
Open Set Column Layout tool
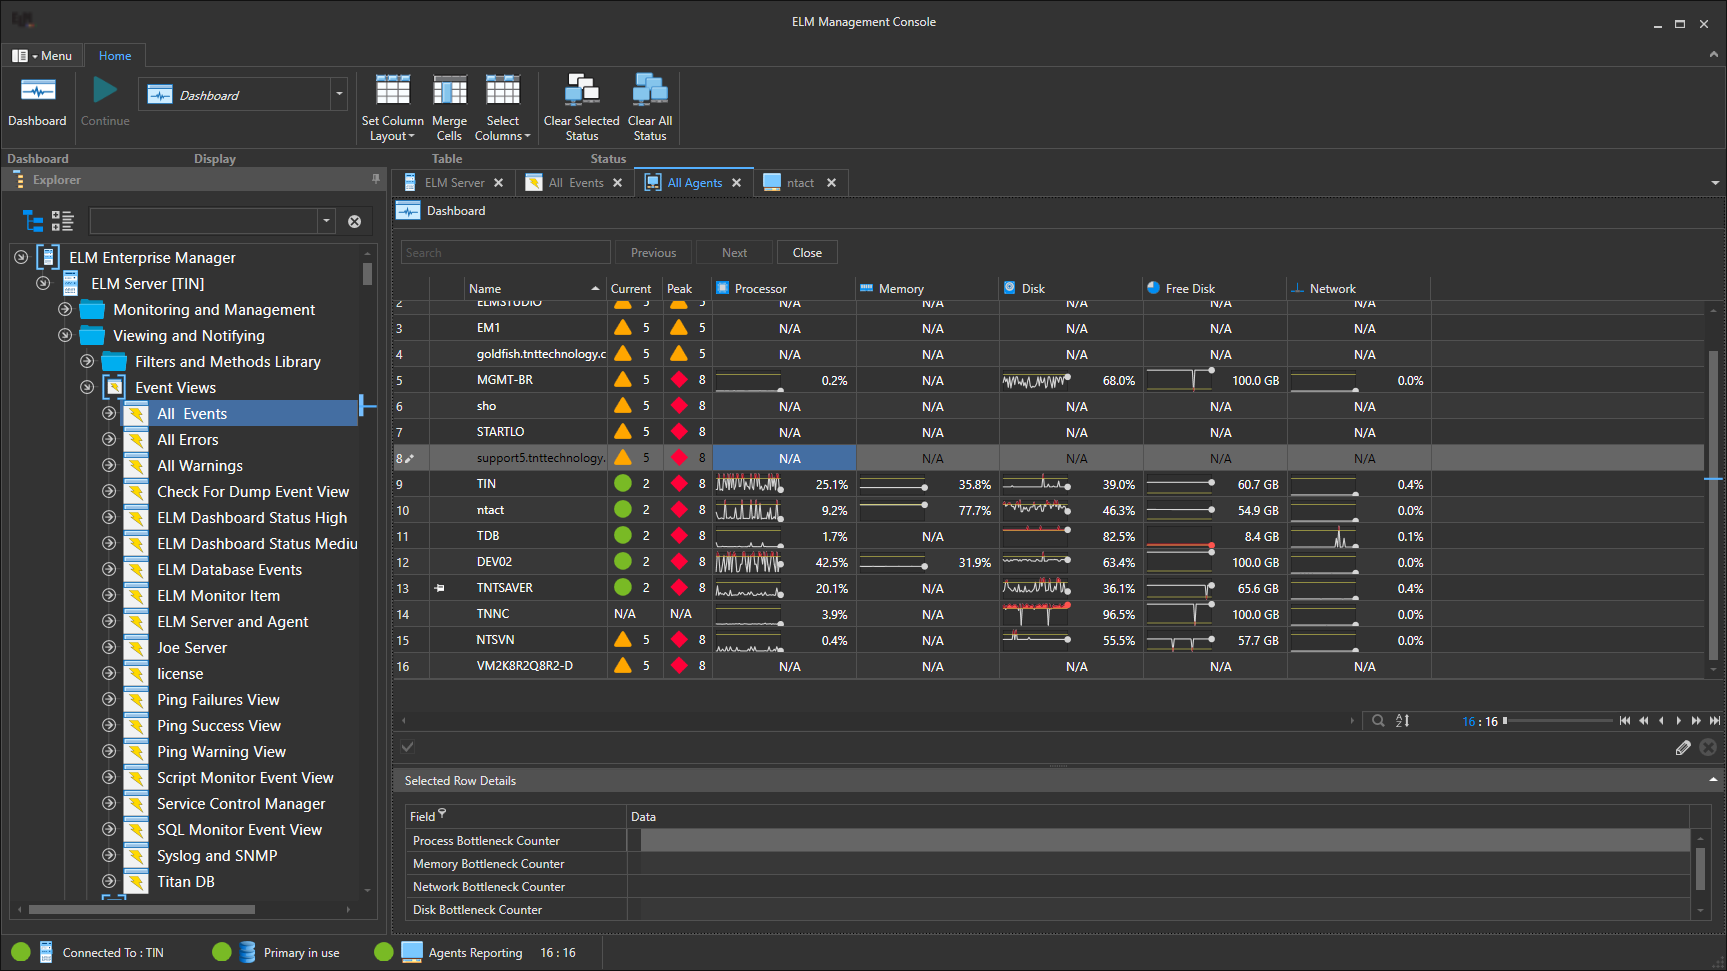coord(392,107)
